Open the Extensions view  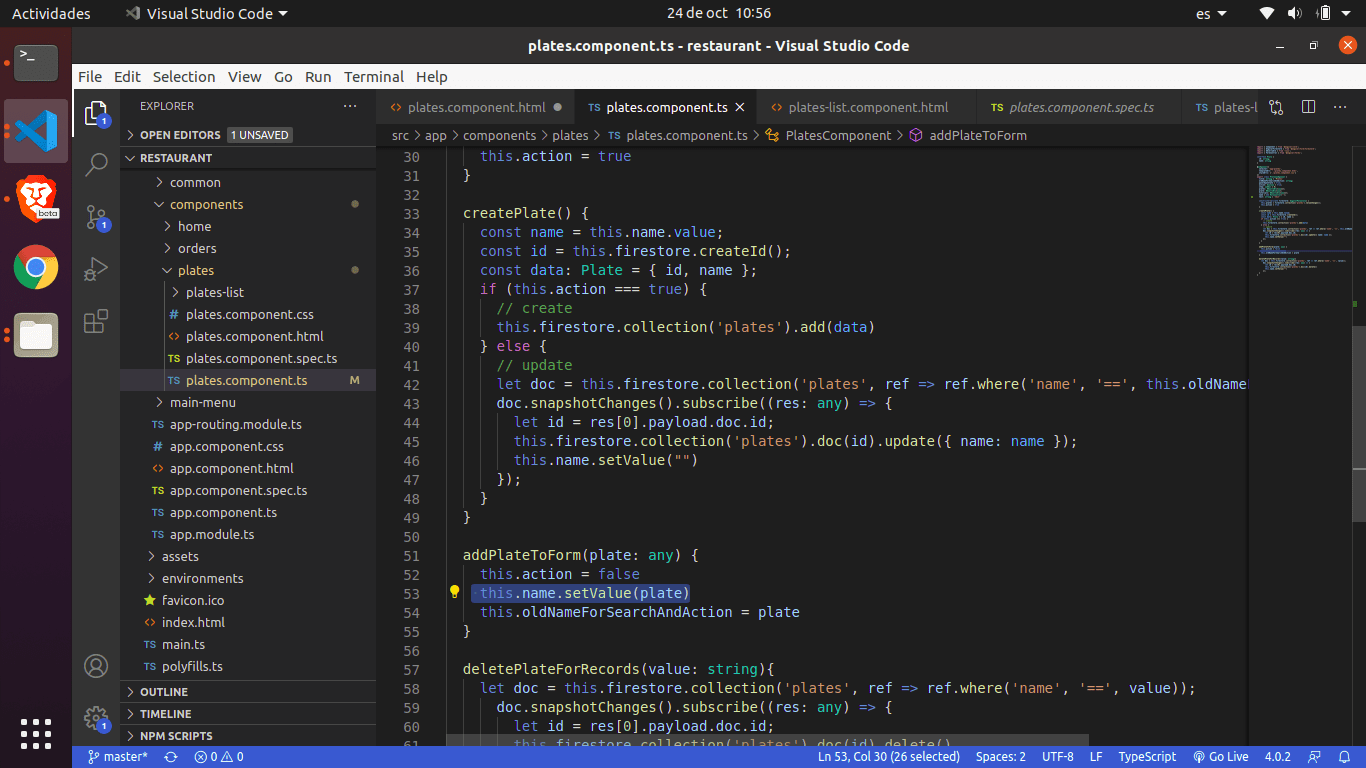96,322
